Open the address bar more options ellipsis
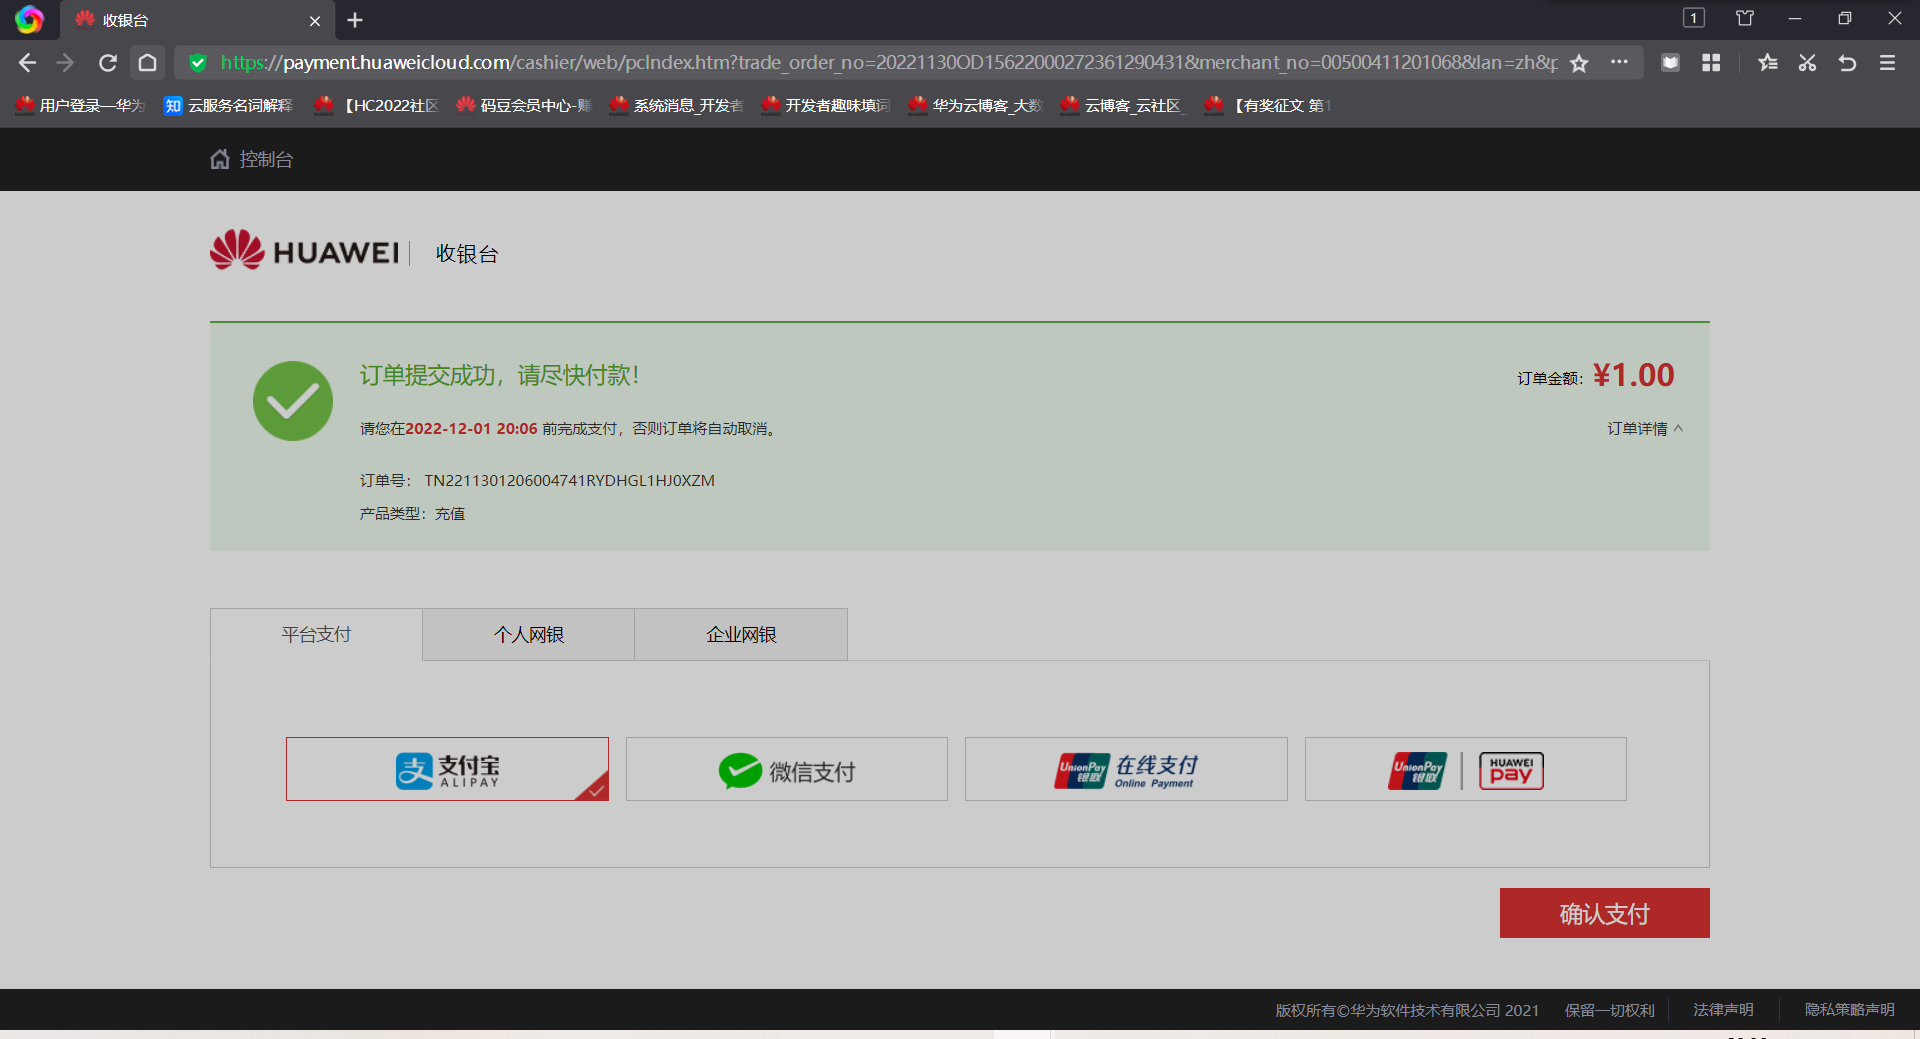Screen dimensions: 1920x1039 pyautogui.click(x=1619, y=62)
